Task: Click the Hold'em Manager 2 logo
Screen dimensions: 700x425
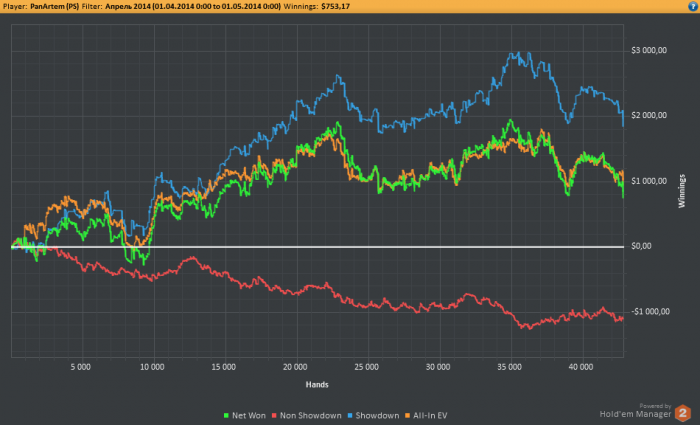Action: (683, 413)
